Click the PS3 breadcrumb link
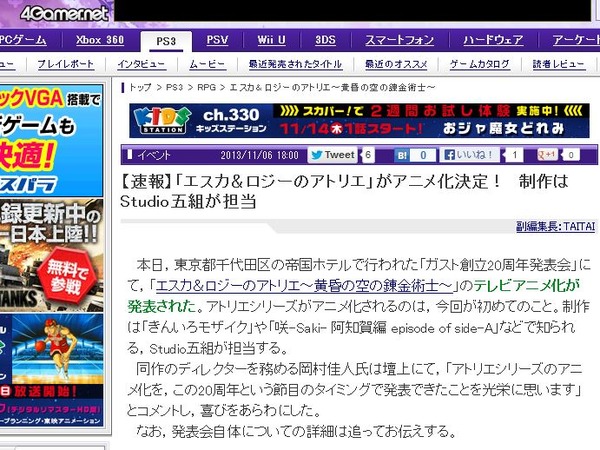600x450 pixels. (x=174, y=88)
